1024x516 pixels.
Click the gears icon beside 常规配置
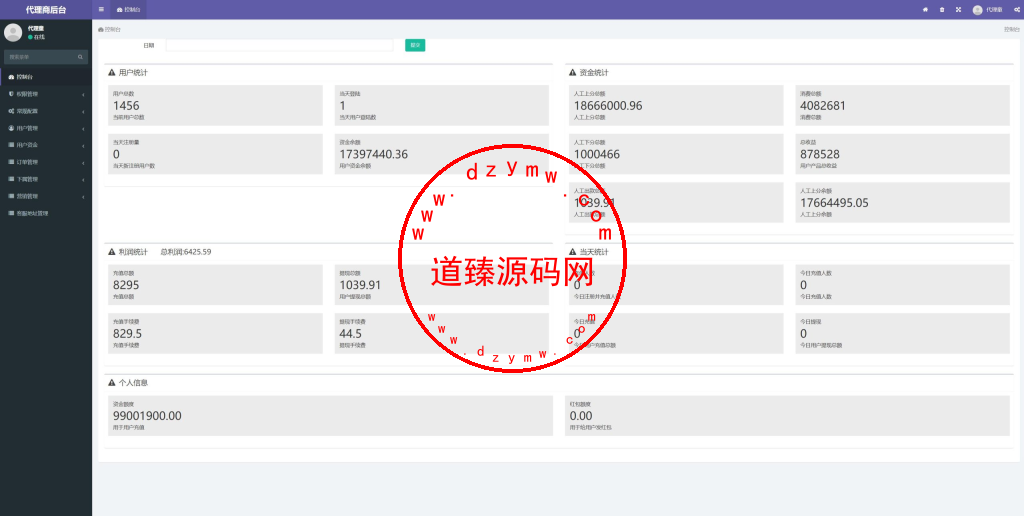point(11,111)
